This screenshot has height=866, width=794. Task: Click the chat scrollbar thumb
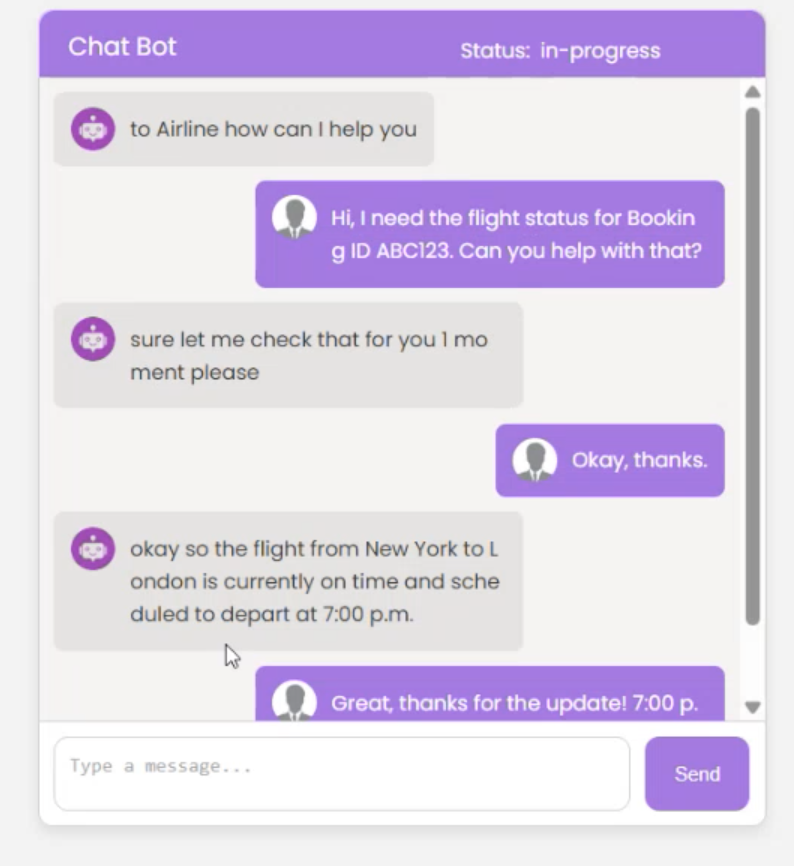coord(752,365)
